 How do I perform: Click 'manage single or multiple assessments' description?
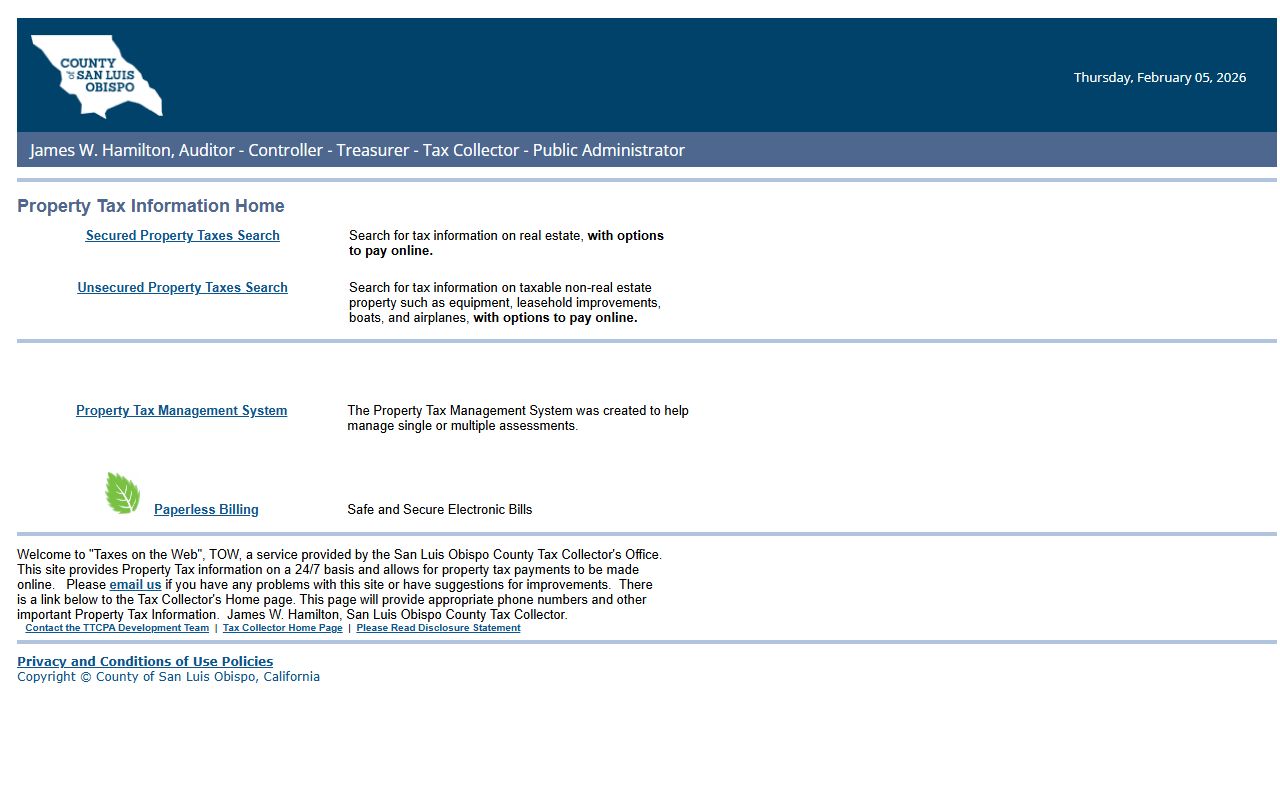pyautogui.click(x=462, y=426)
